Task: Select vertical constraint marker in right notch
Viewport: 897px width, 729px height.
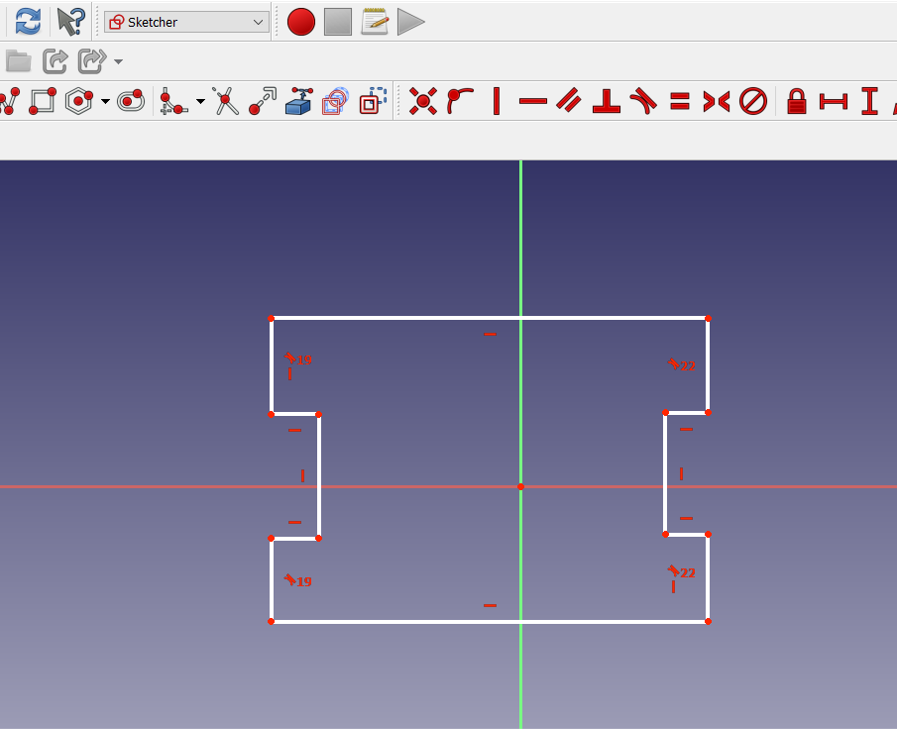Action: 681,474
